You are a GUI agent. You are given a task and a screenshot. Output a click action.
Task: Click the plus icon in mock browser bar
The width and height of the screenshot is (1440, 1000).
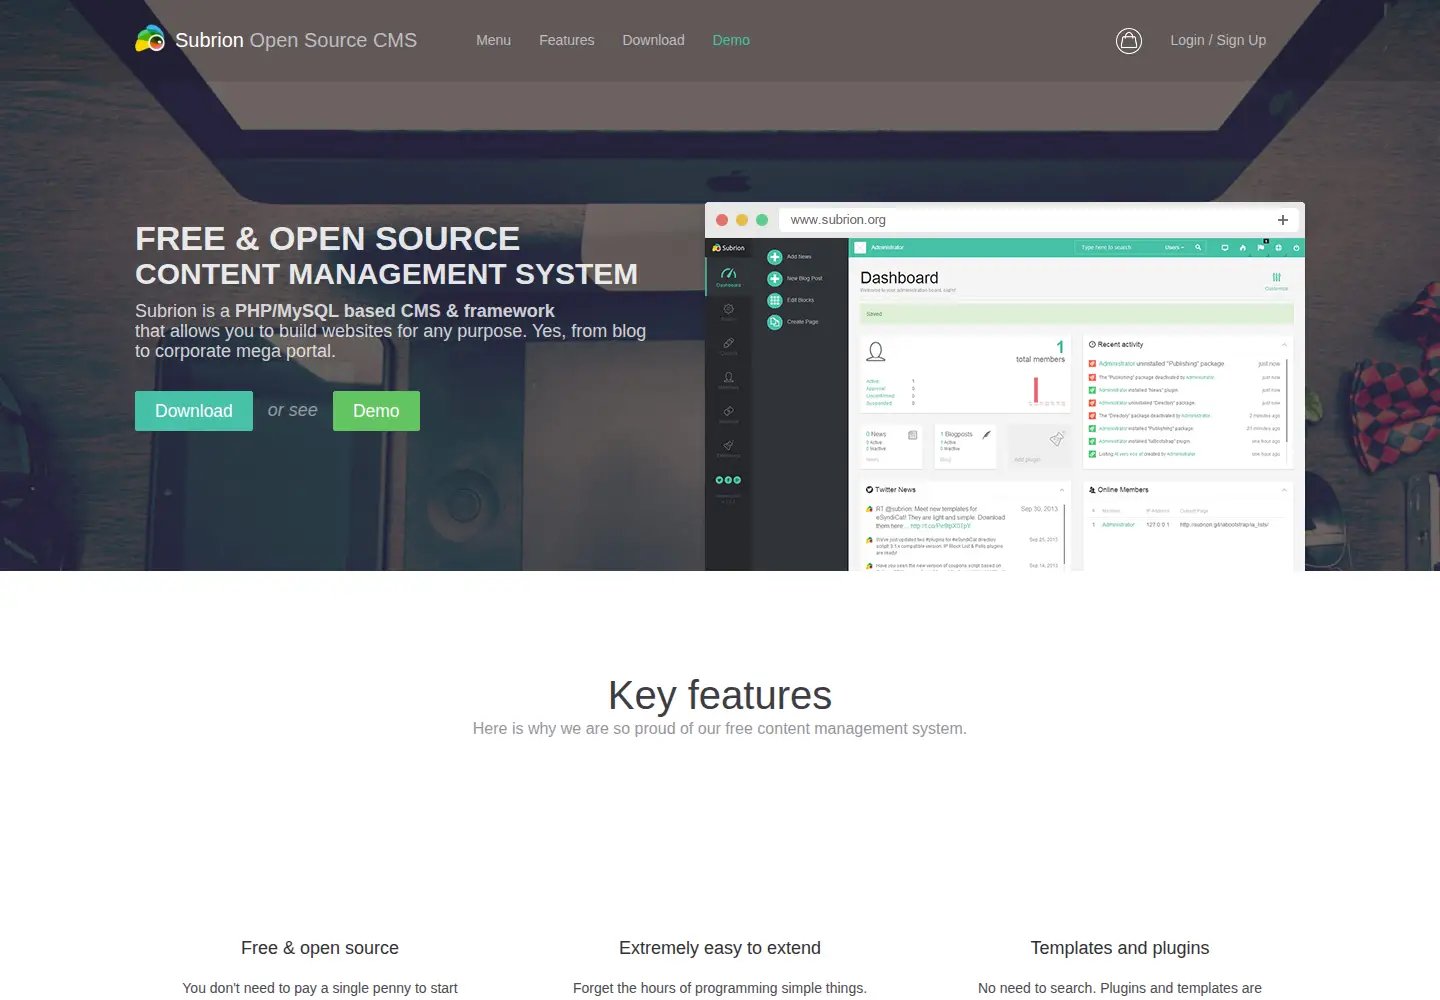[x=1283, y=220]
